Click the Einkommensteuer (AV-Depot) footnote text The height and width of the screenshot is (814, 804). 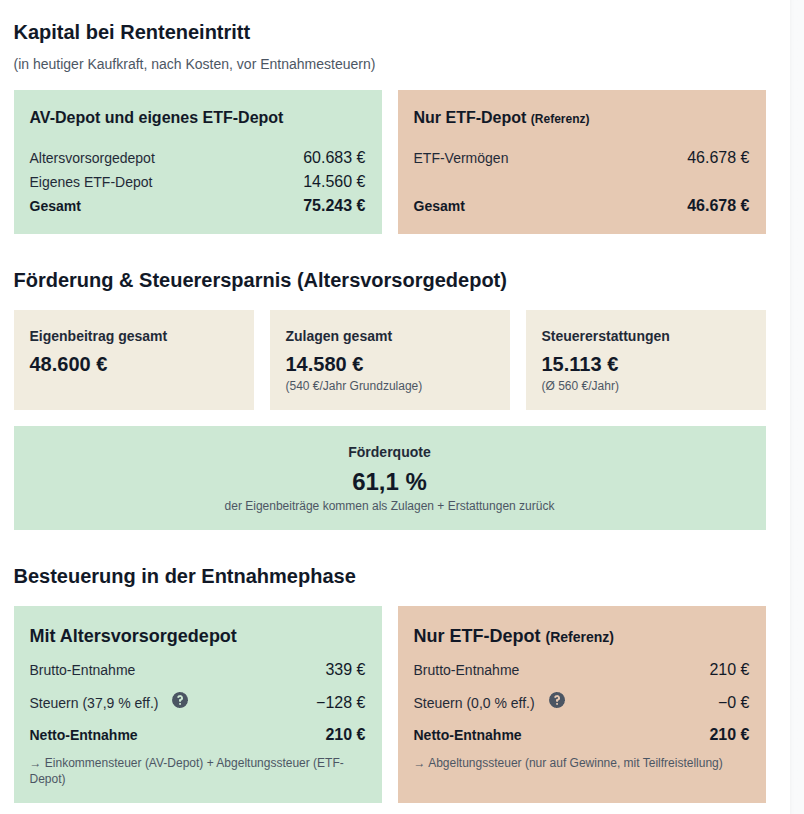click(x=187, y=771)
